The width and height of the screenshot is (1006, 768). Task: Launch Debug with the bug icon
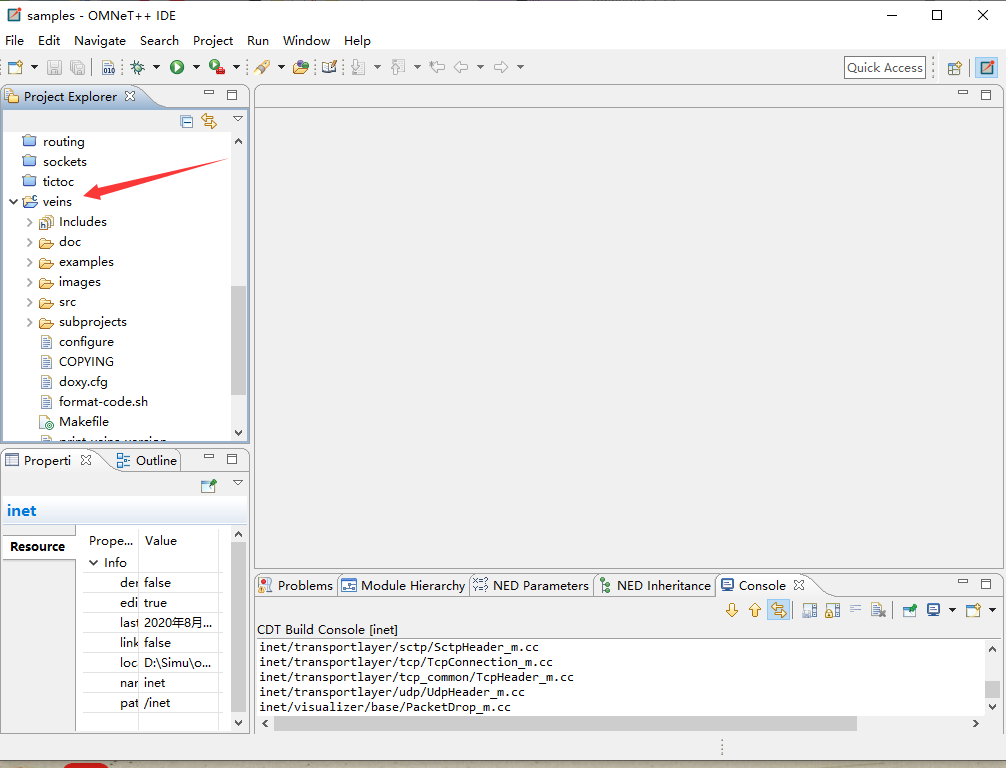[x=137, y=67]
